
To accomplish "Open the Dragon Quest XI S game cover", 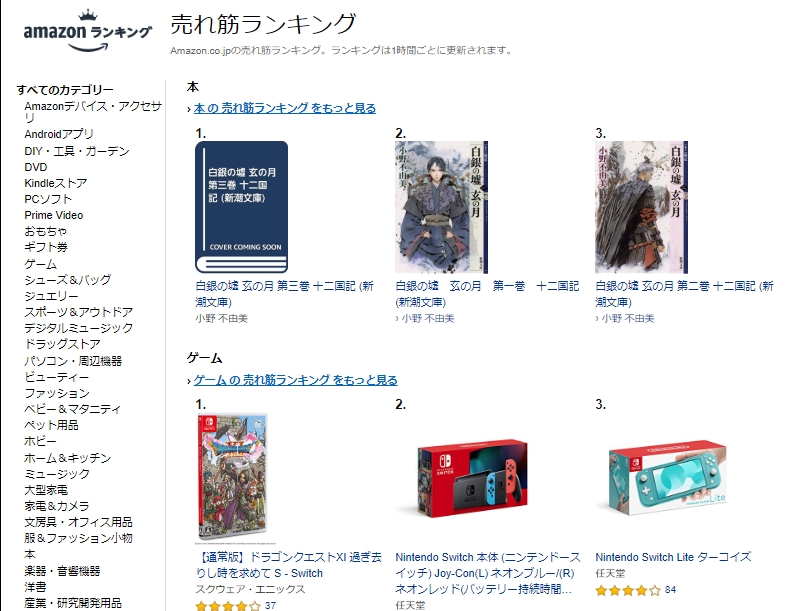I will tap(232, 478).
